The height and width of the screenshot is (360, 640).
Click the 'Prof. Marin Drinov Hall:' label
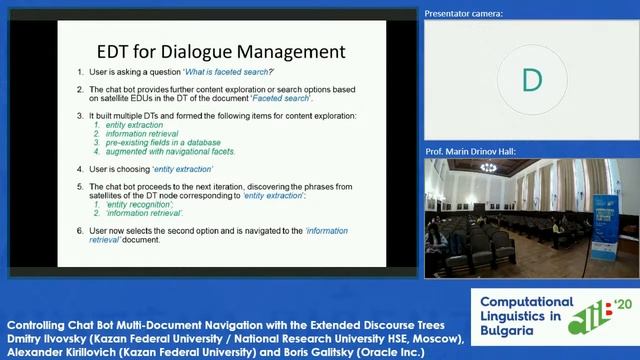click(x=471, y=151)
